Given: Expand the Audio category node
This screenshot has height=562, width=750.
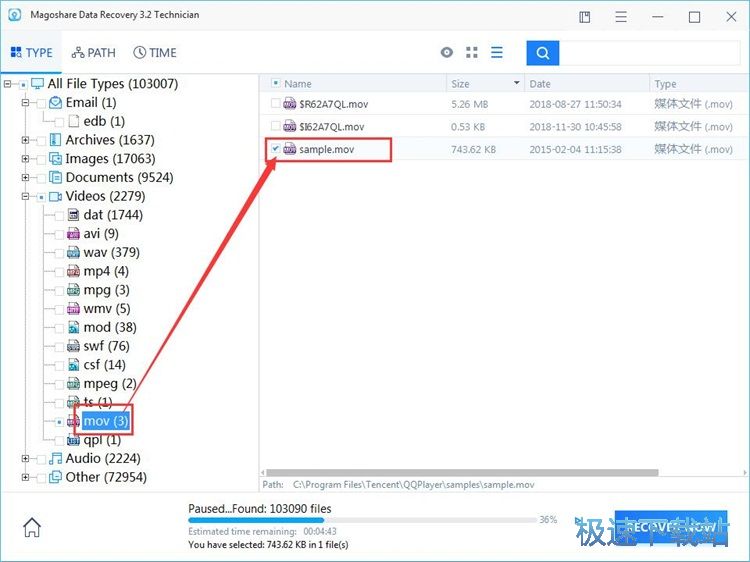Looking at the screenshot, I should point(25,459).
